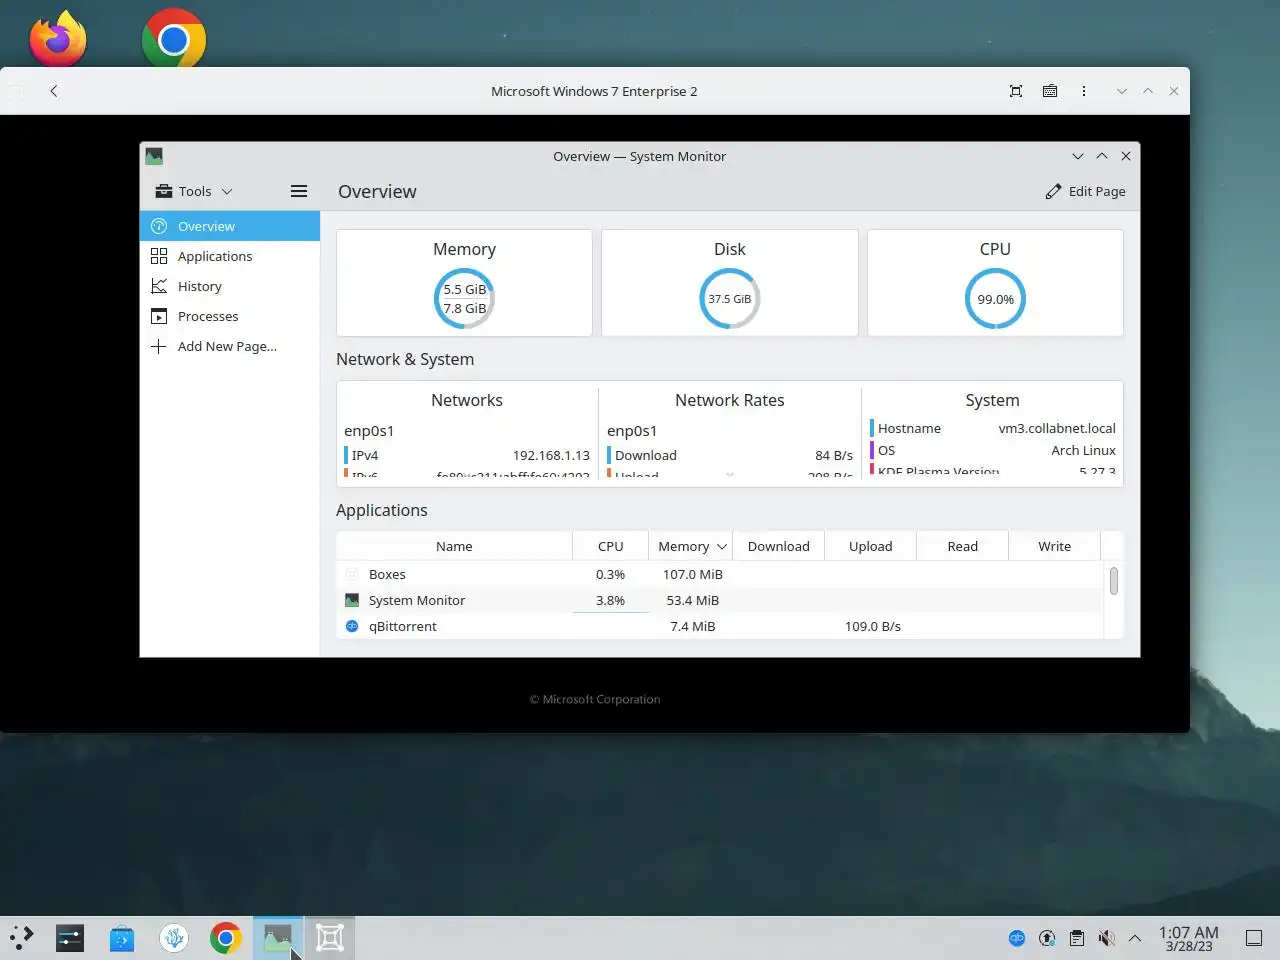Sort applications by CPU column

[610, 546]
